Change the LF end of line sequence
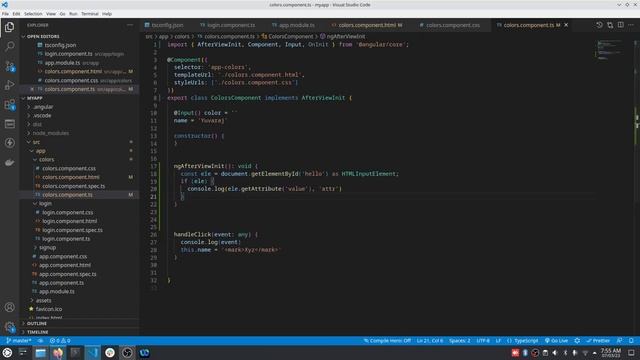 [498, 340]
